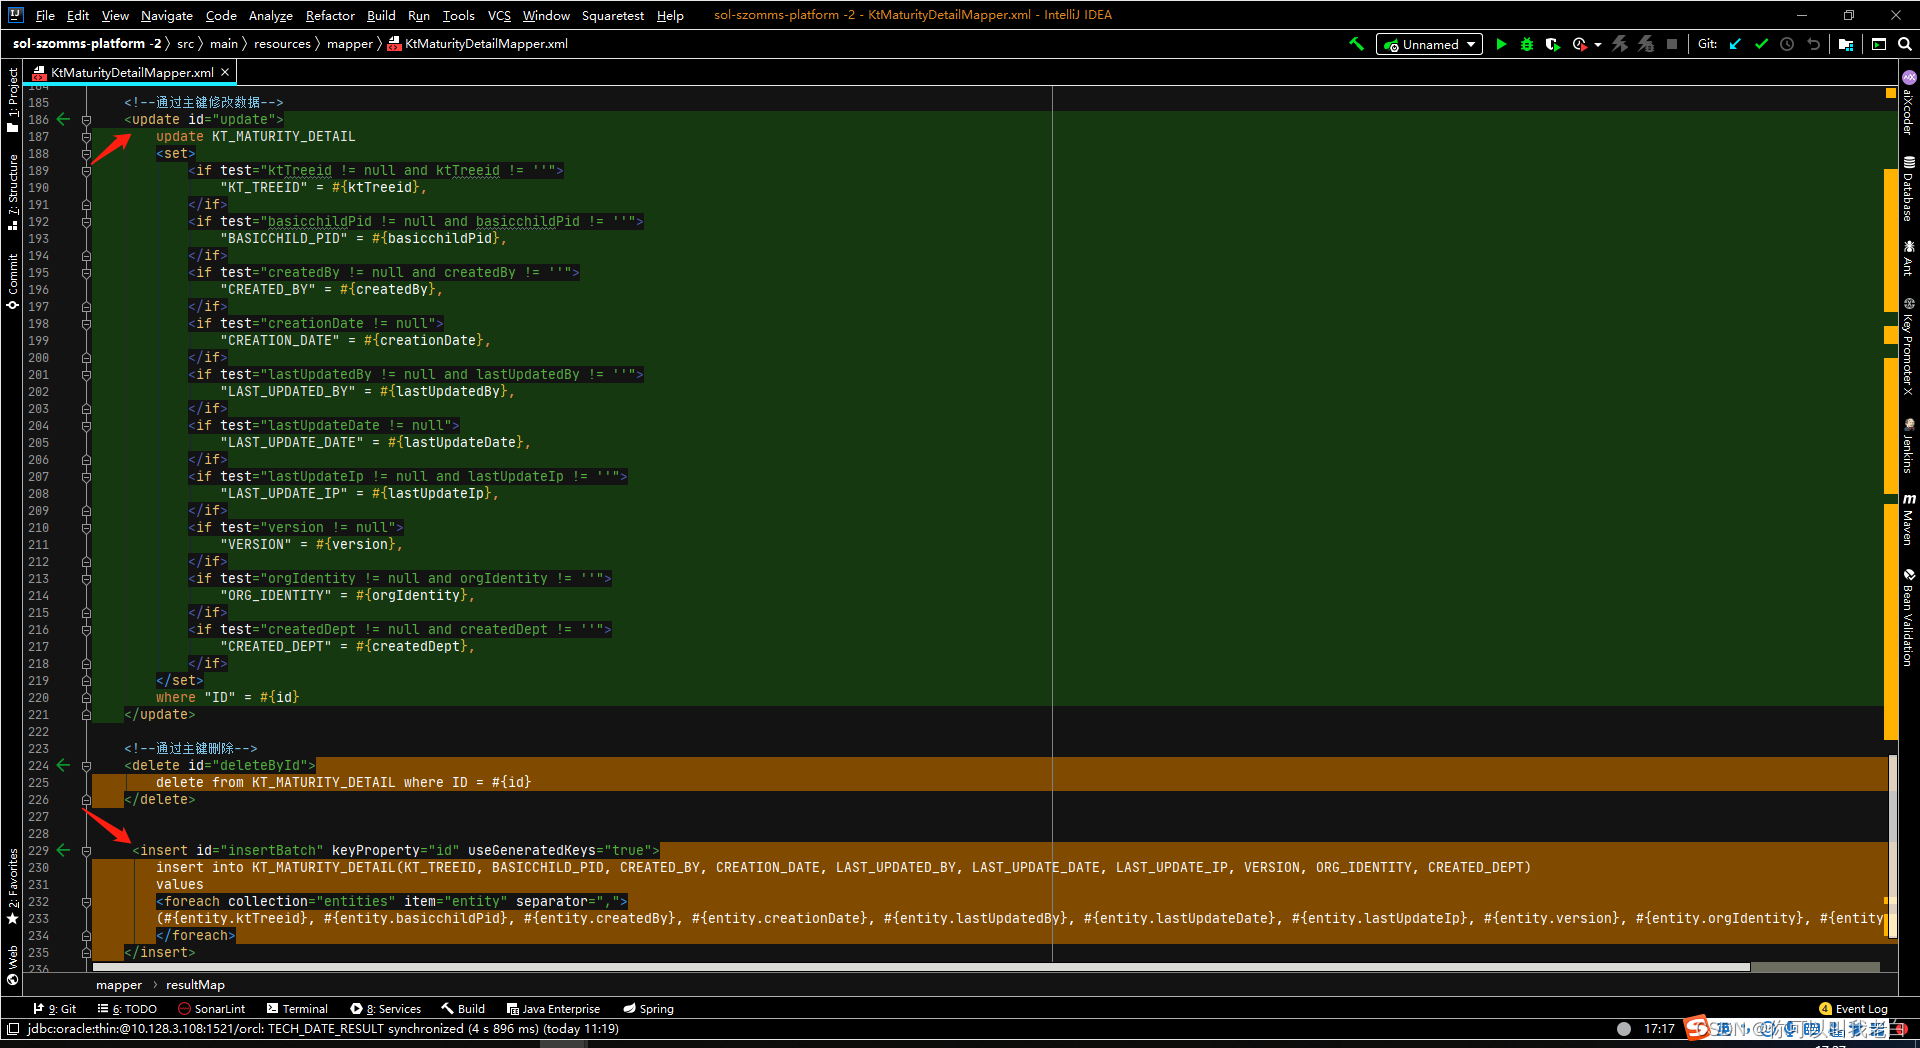Open the SonarLint tool window

point(211,1009)
